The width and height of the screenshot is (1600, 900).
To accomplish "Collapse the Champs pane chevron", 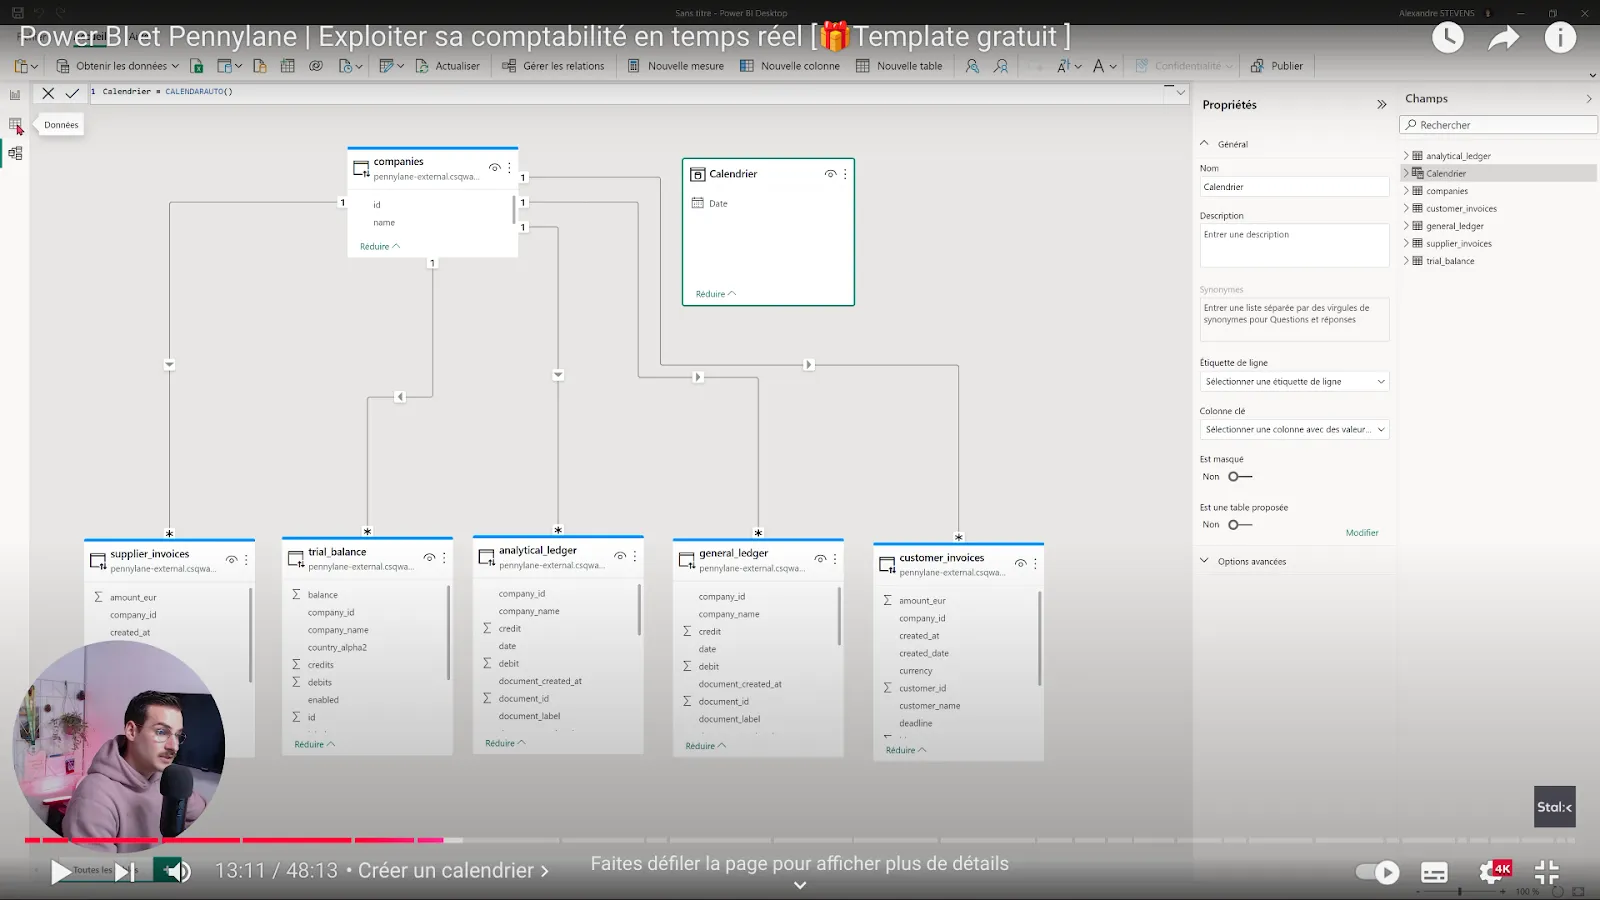I will pyautogui.click(x=1589, y=99).
